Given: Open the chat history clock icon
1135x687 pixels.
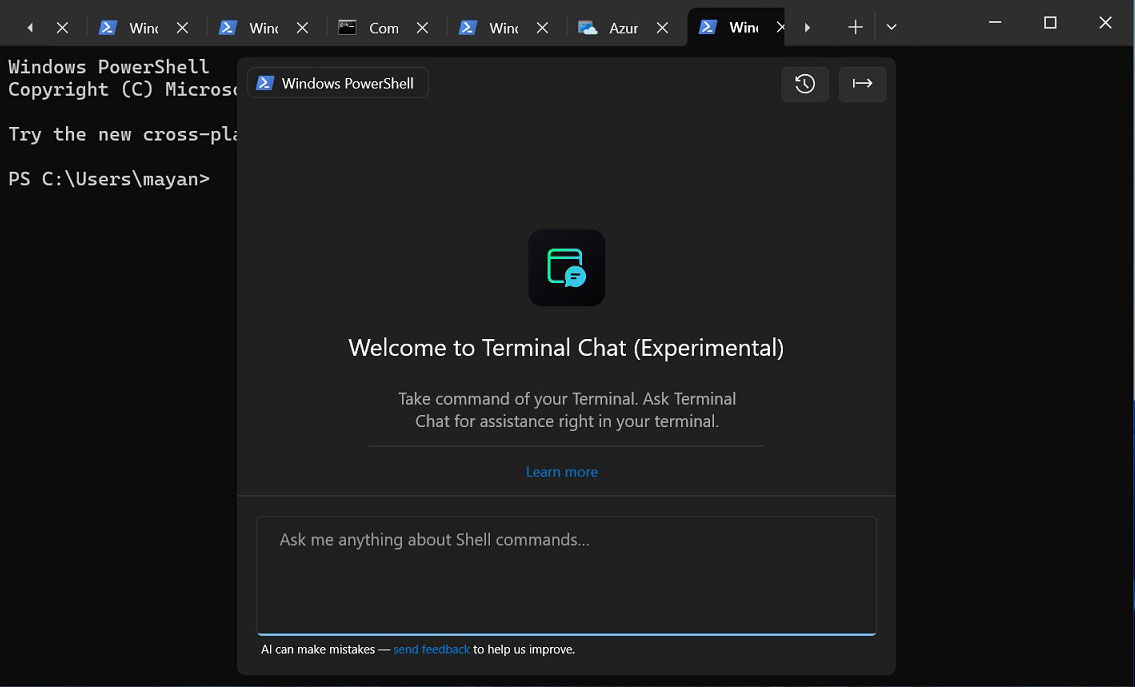Looking at the screenshot, I should coord(805,84).
